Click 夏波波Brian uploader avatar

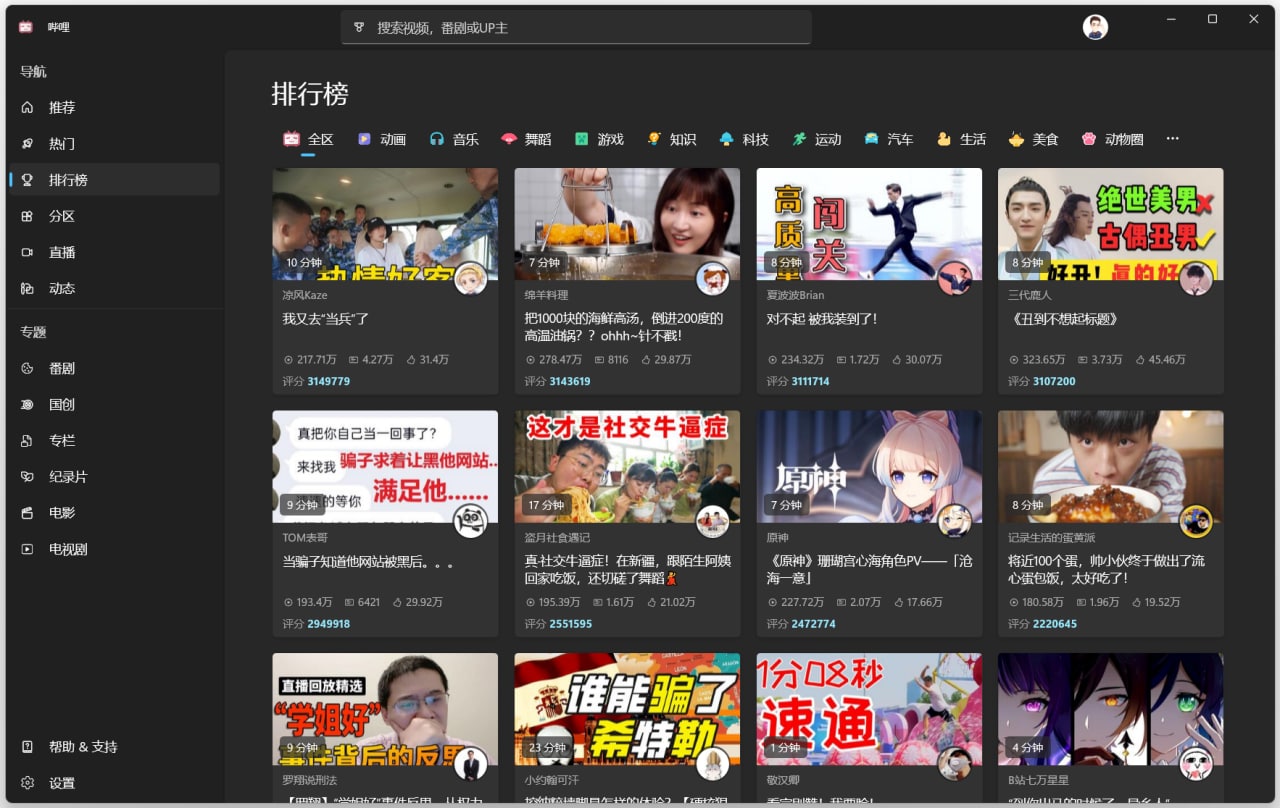(955, 279)
